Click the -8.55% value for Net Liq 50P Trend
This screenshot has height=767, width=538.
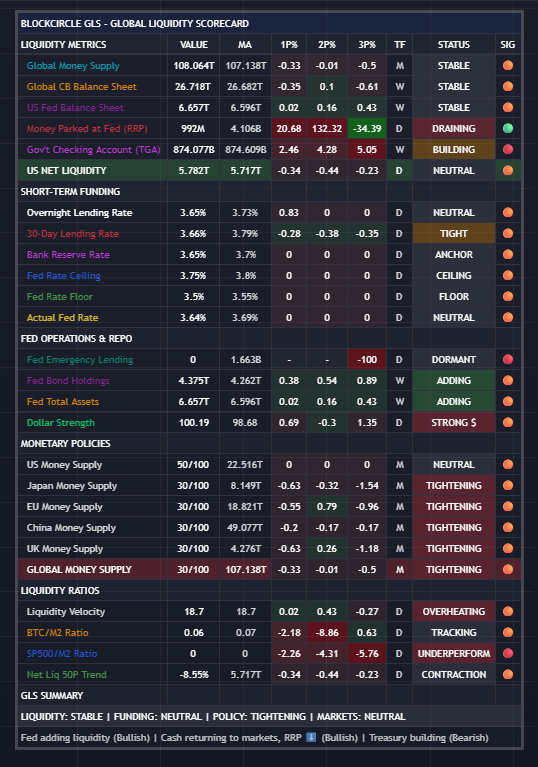coord(194,675)
